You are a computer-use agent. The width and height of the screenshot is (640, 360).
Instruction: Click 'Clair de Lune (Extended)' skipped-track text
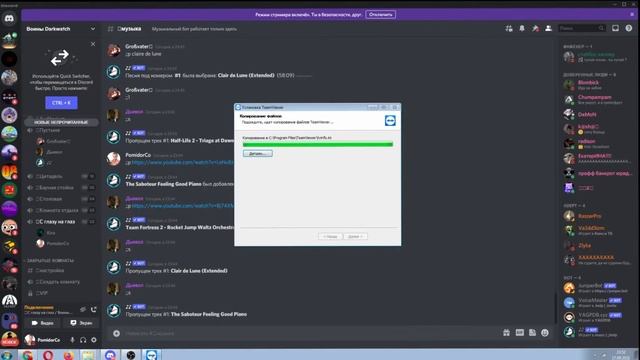tap(199, 271)
